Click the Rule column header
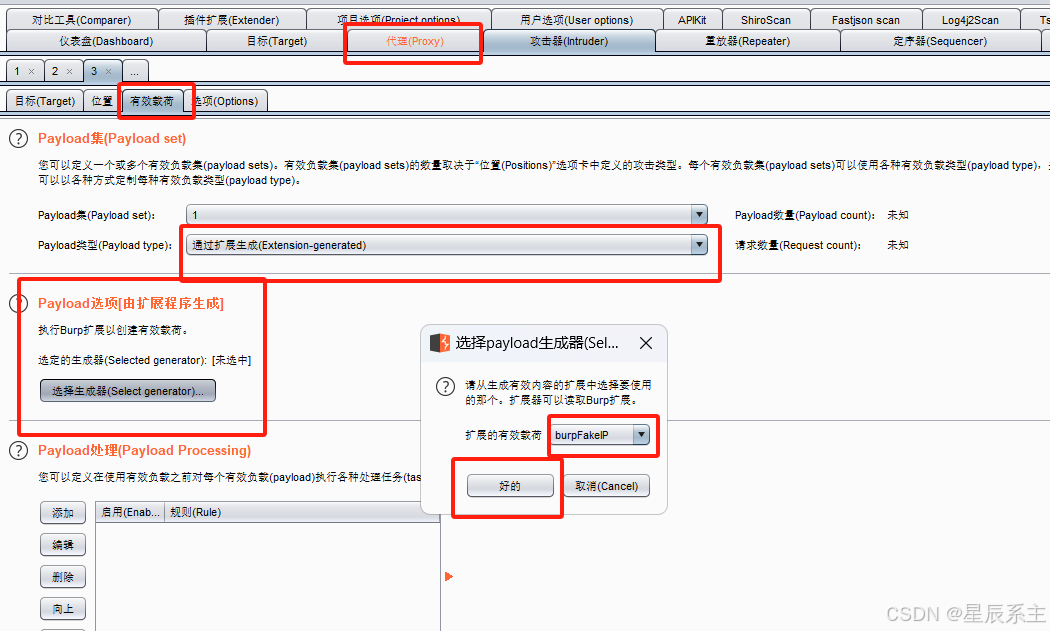Viewport: 1050px width, 631px height. point(301,512)
